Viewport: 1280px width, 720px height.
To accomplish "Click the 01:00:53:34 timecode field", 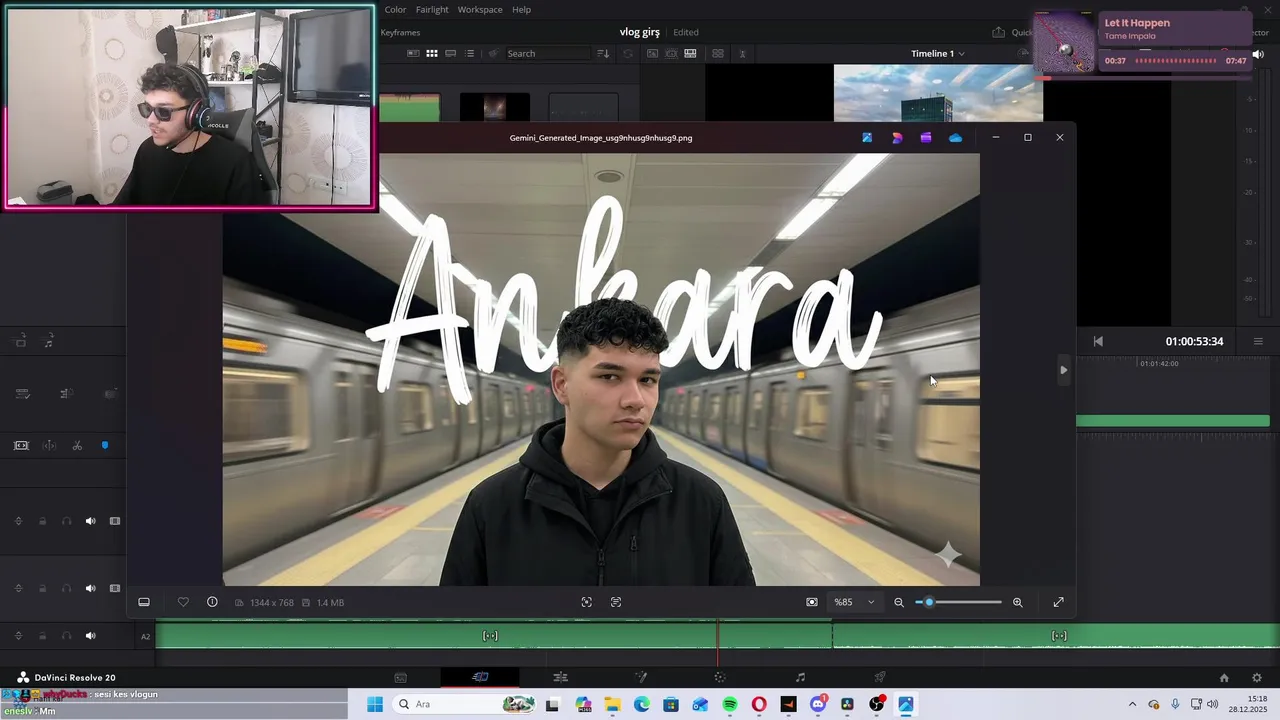I will (1194, 341).
